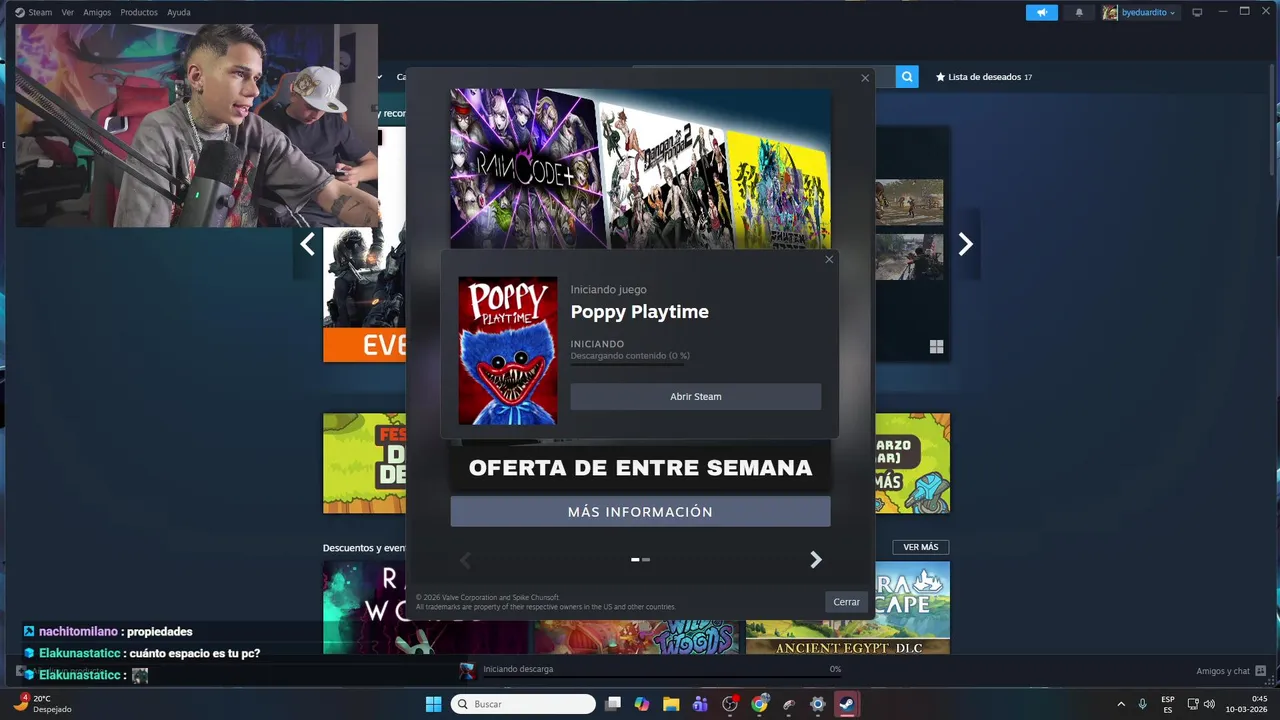The width and height of the screenshot is (1280, 720).
Task: Open the ESP ES language switcher
Action: pyautogui.click(x=1168, y=704)
